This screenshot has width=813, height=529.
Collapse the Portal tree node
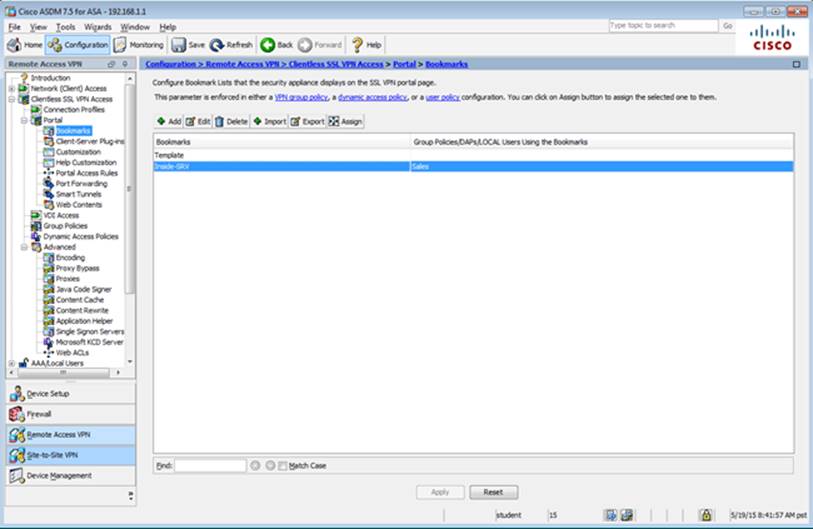click(24, 120)
